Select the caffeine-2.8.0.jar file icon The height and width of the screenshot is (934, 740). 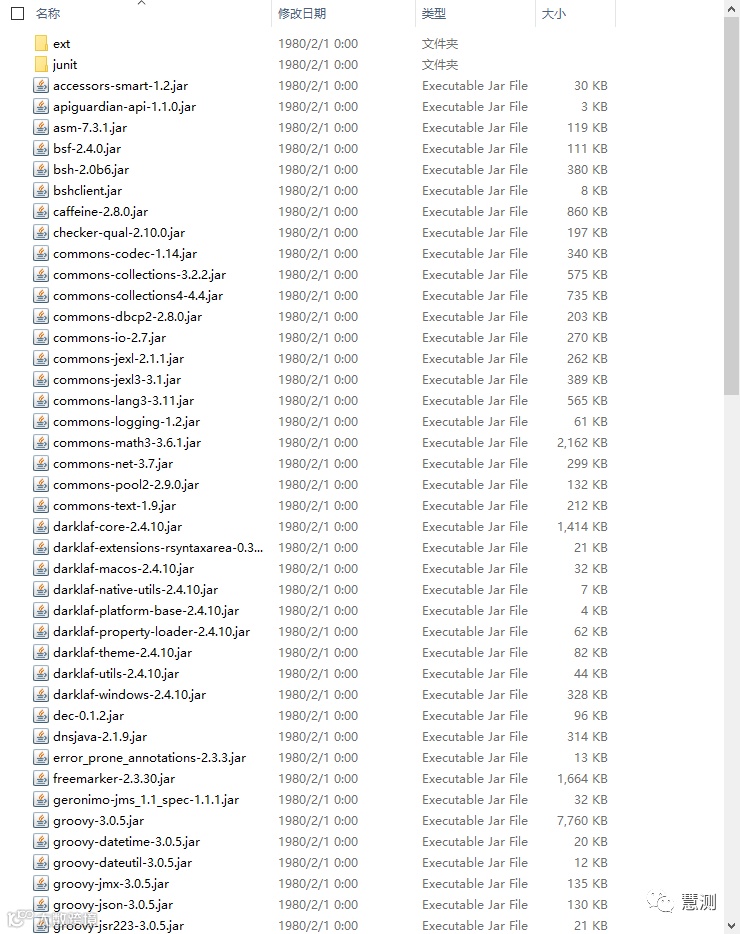[41, 211]
